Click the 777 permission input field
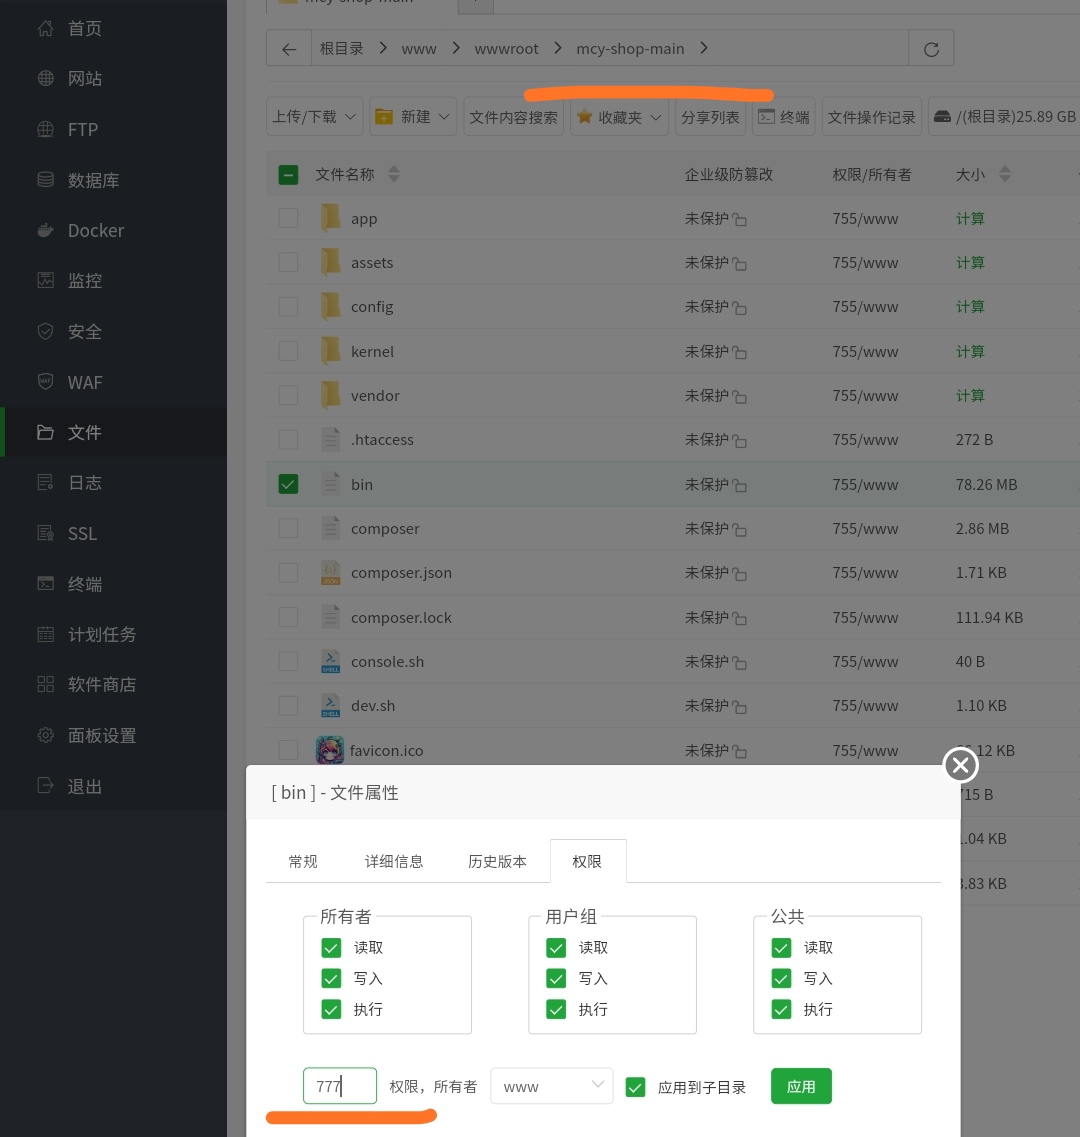 [339, 1086]
